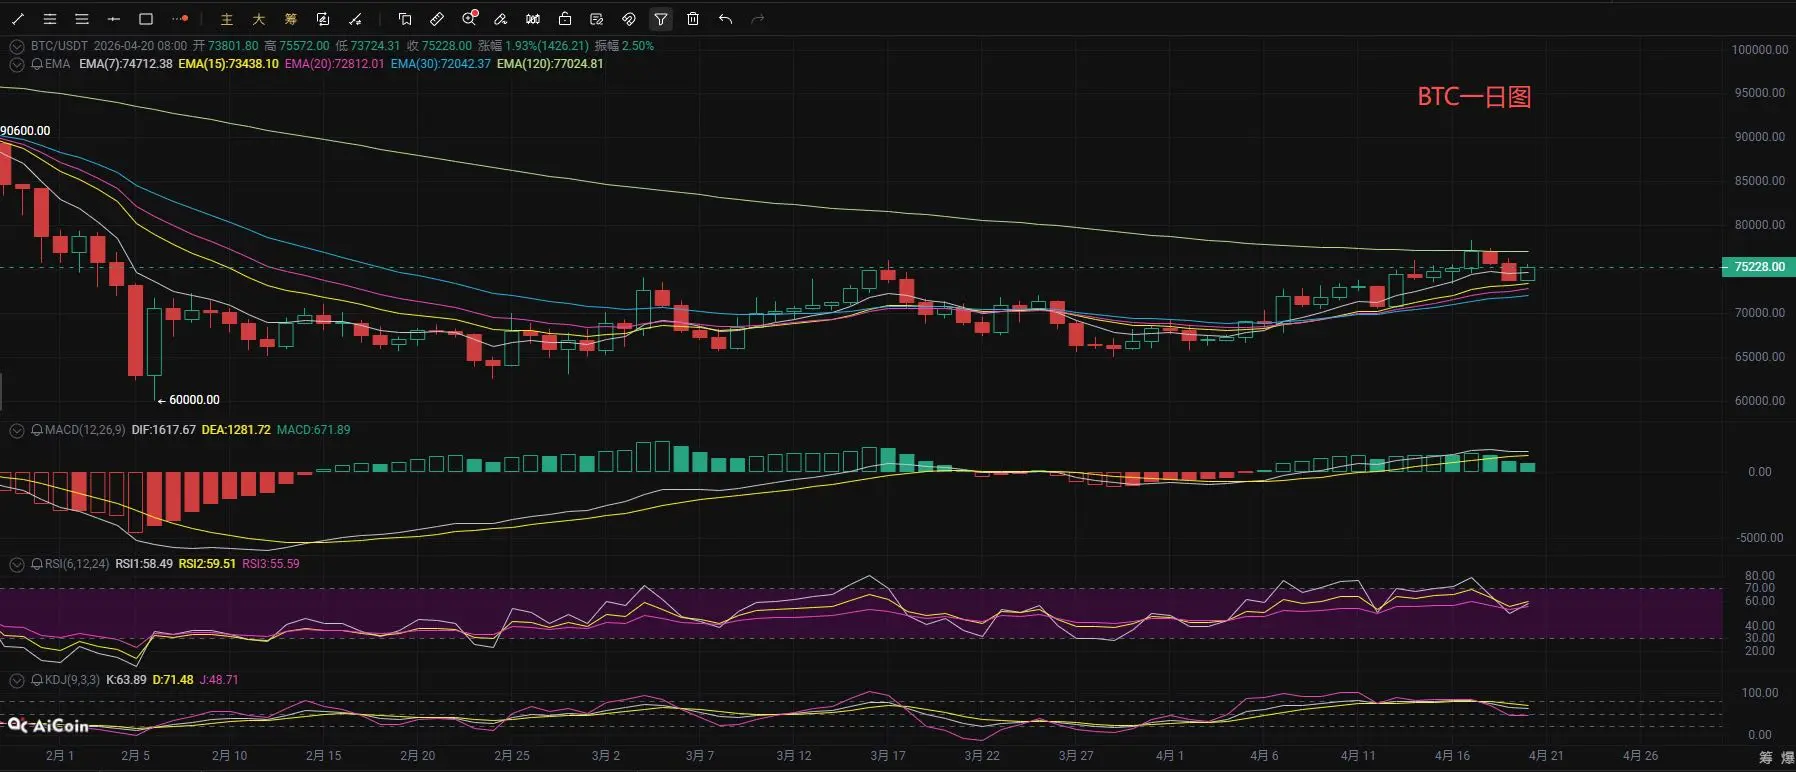This screenshot has width=1796, height=772.
Task: Click the RSI(6,12,24) indicator label
Action: point(77,564)
